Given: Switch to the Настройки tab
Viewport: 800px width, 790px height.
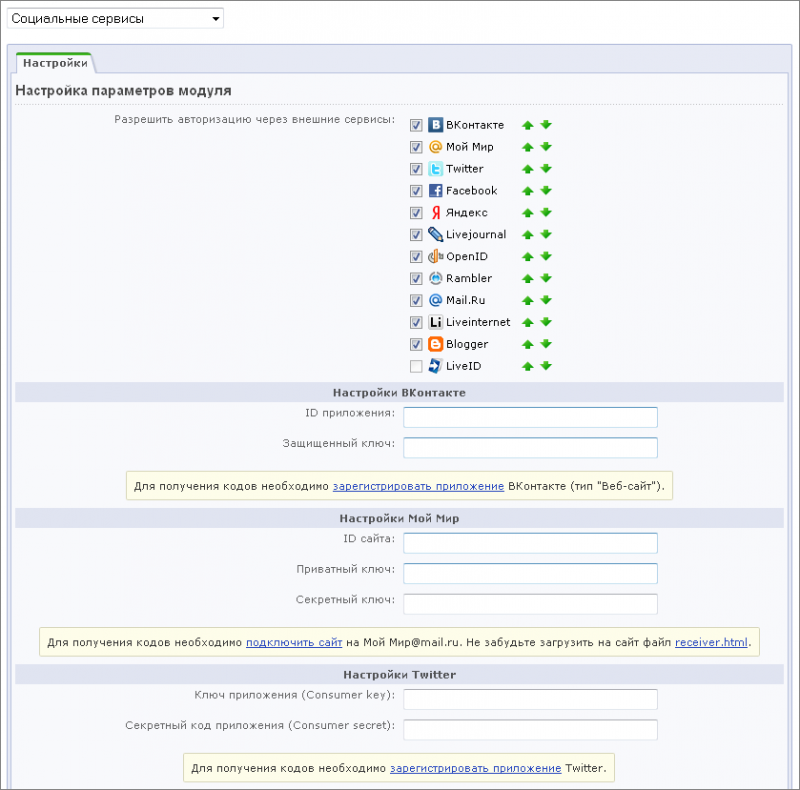Looking at the screenshot, I should point(55,63).
